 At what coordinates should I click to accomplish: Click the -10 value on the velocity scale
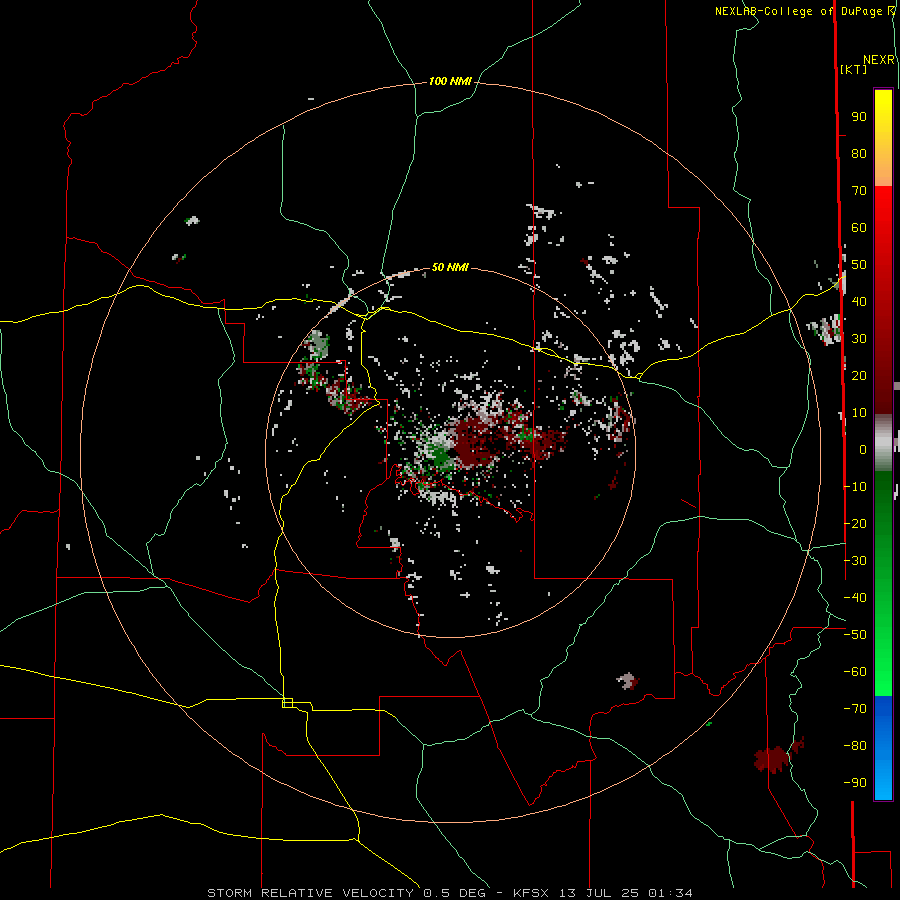855,487
